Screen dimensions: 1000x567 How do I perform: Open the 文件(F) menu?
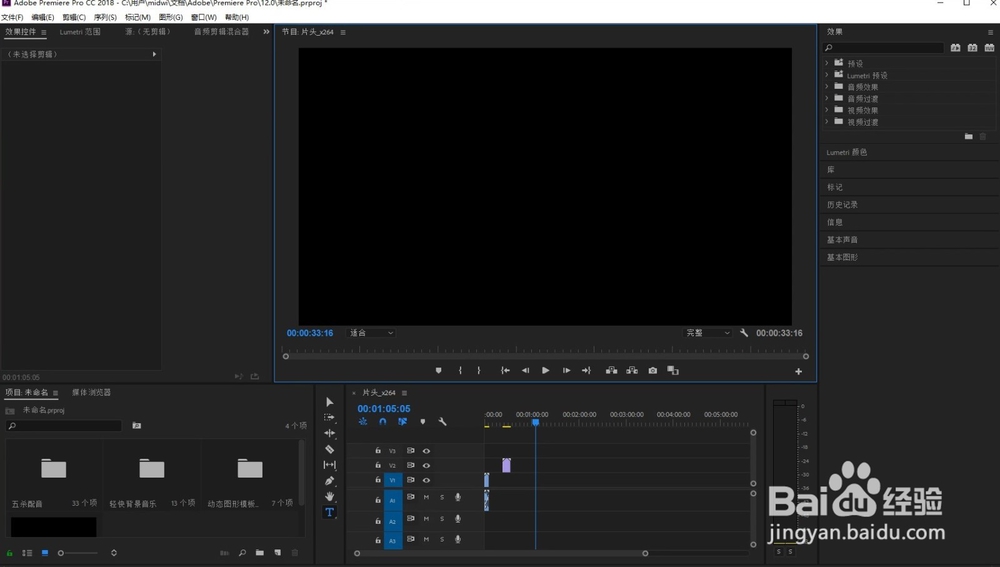pyautogui.click(x=12, y=17)
